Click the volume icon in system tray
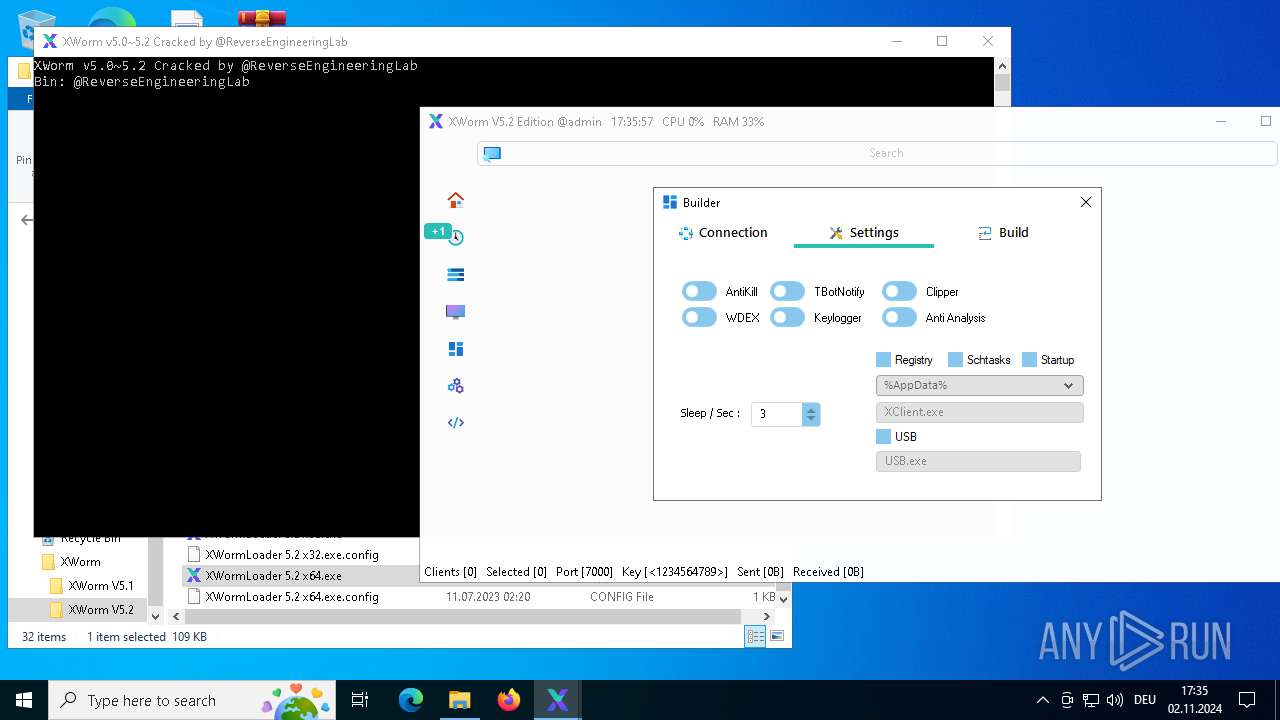Screen dimensions: 1280x720 [x=1115, y=700]
